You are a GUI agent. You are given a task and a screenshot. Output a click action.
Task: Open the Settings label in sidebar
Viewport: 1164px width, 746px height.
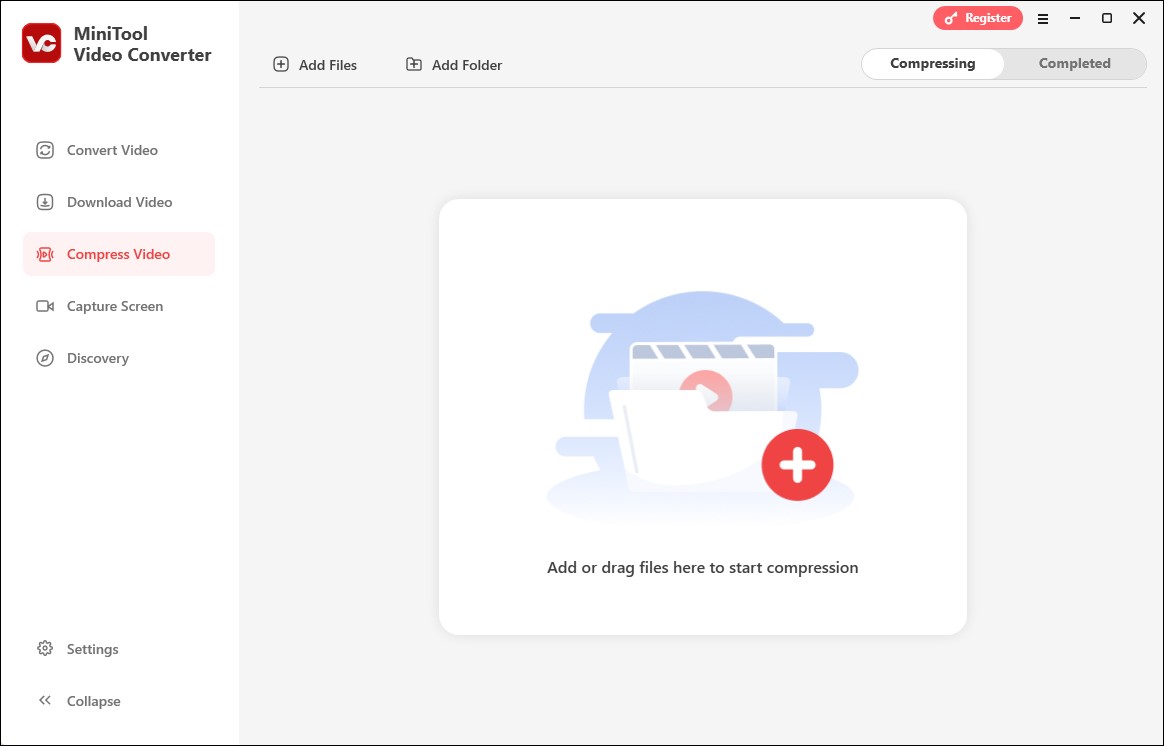pos(93,649)
